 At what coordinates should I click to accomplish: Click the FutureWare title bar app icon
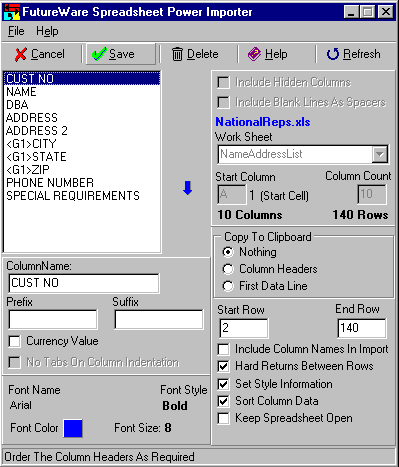(x=11, y=12)
